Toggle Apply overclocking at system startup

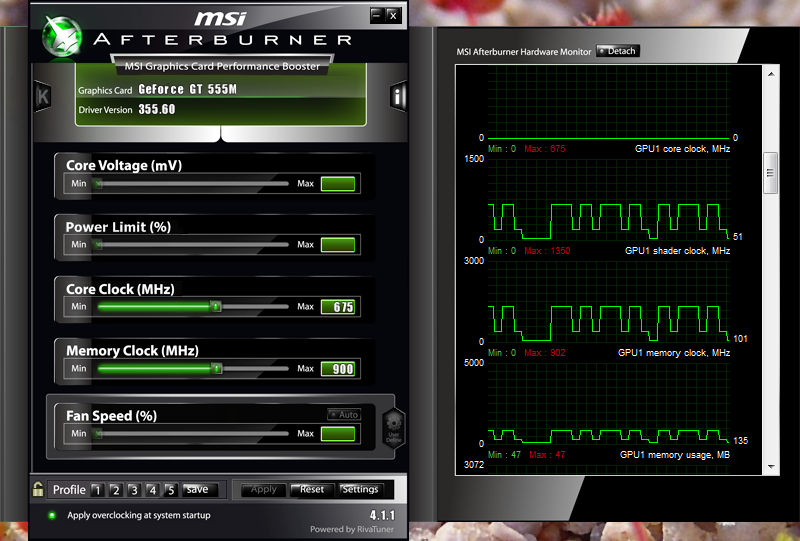(52, 515)
